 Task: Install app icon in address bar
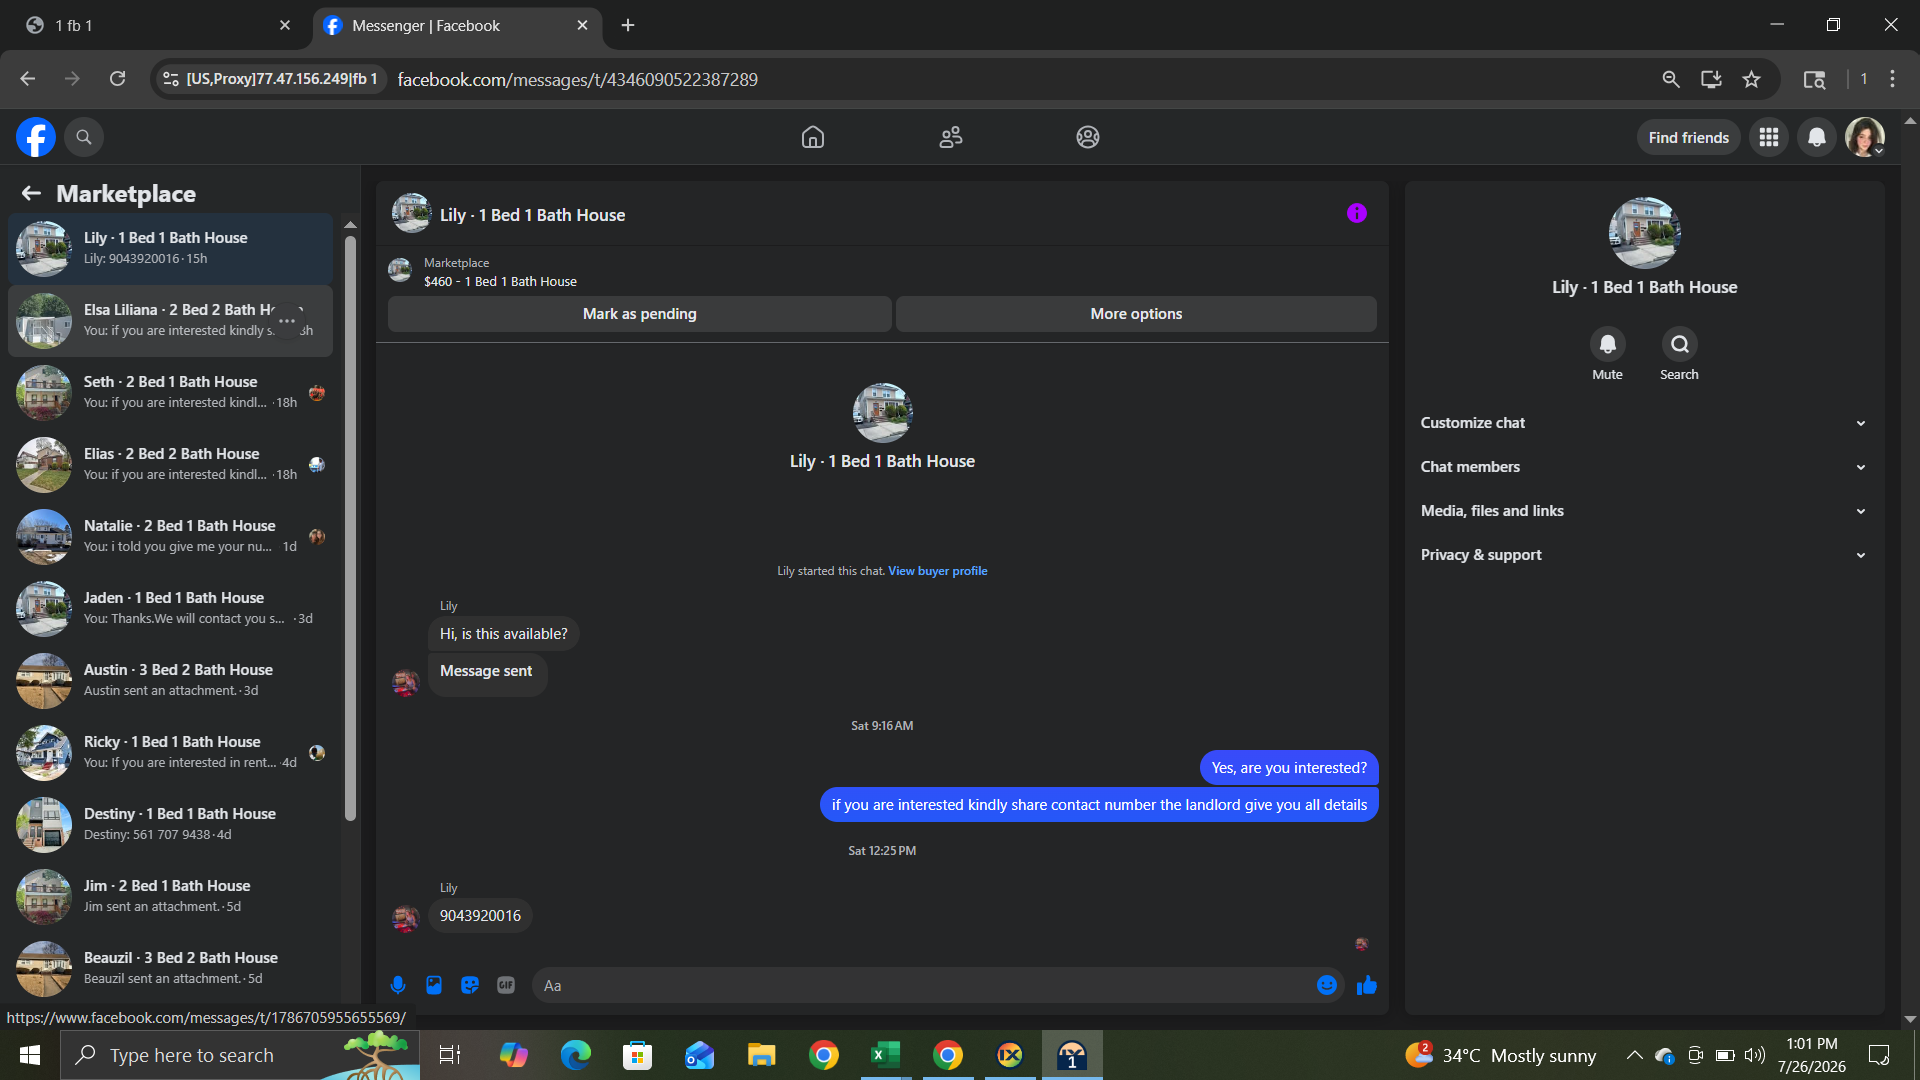click(1711, 79)
